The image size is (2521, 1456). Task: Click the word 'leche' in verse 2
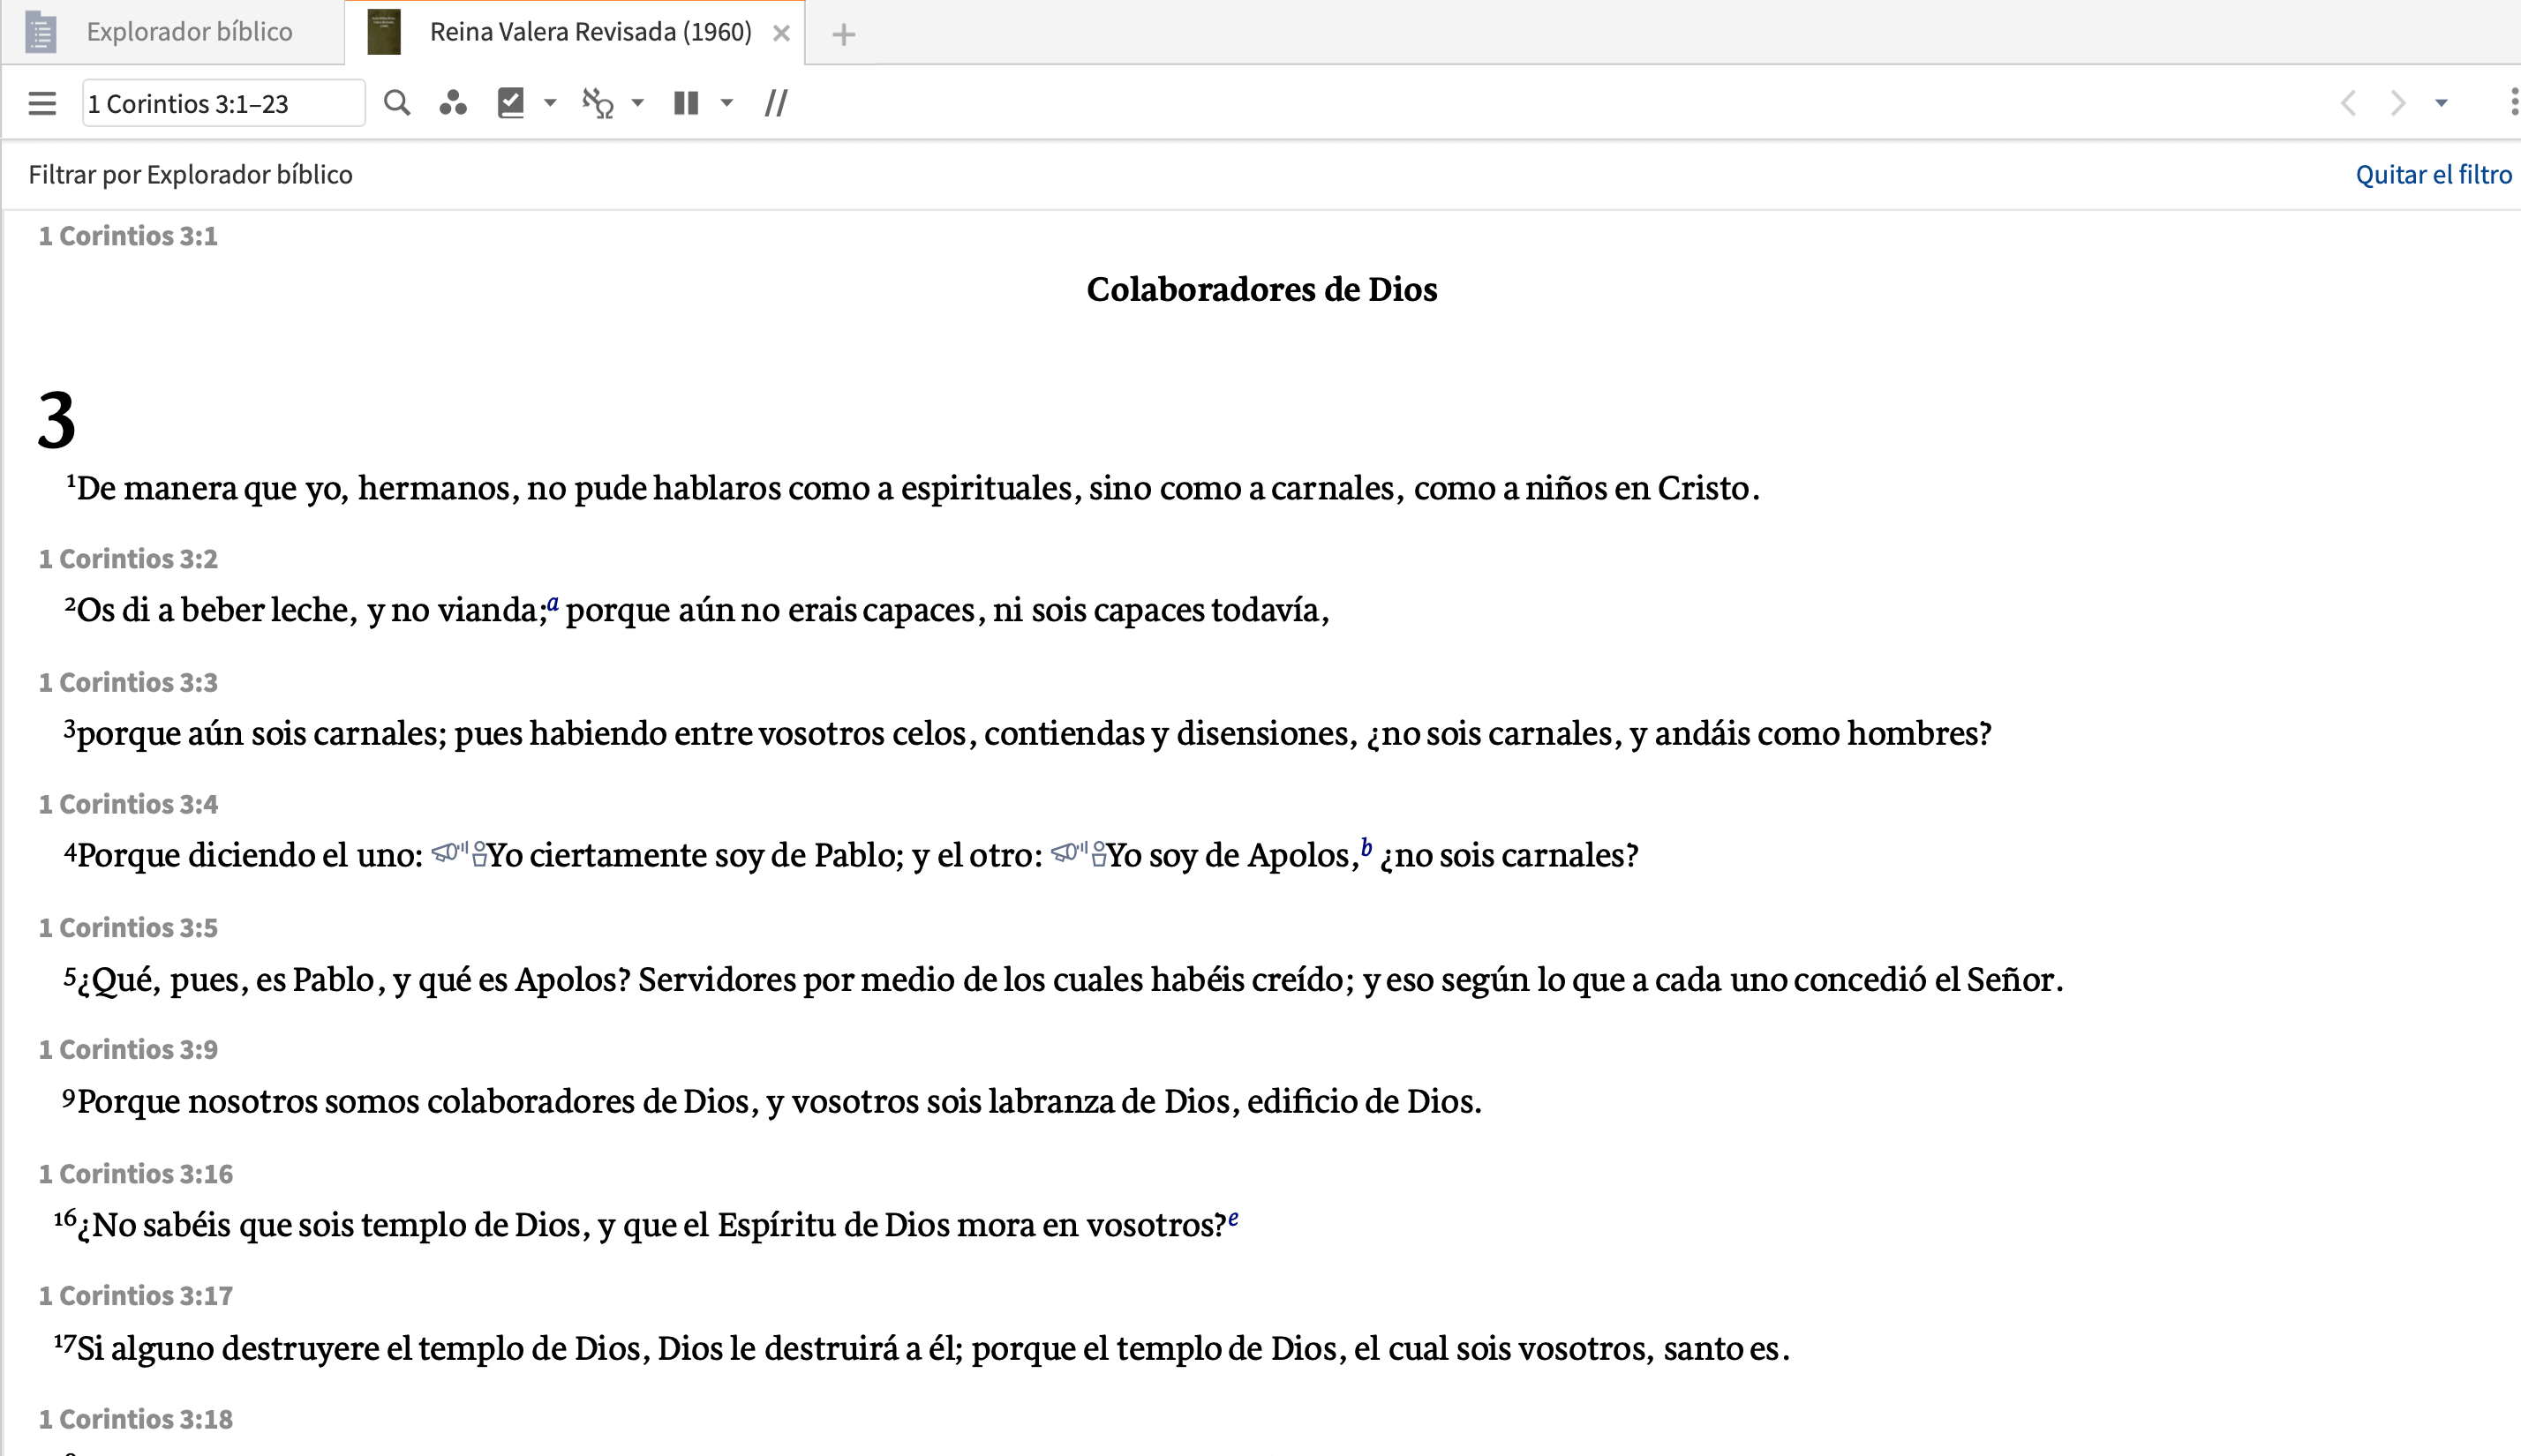click(x=308, y=610)
